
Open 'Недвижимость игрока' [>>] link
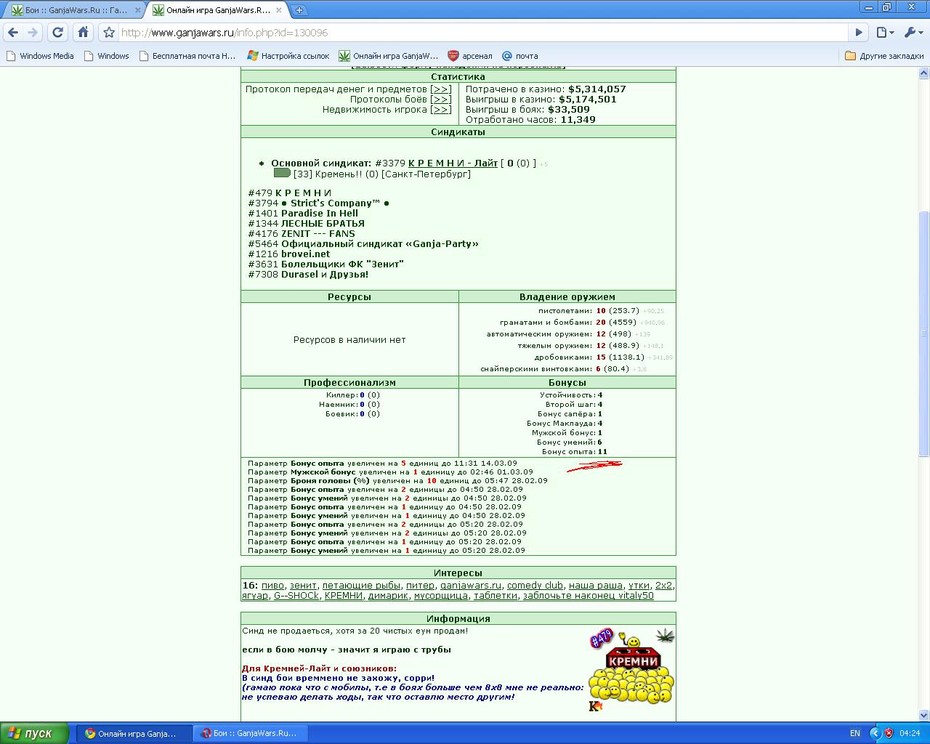pyautogui.click(x=441, y=109)
